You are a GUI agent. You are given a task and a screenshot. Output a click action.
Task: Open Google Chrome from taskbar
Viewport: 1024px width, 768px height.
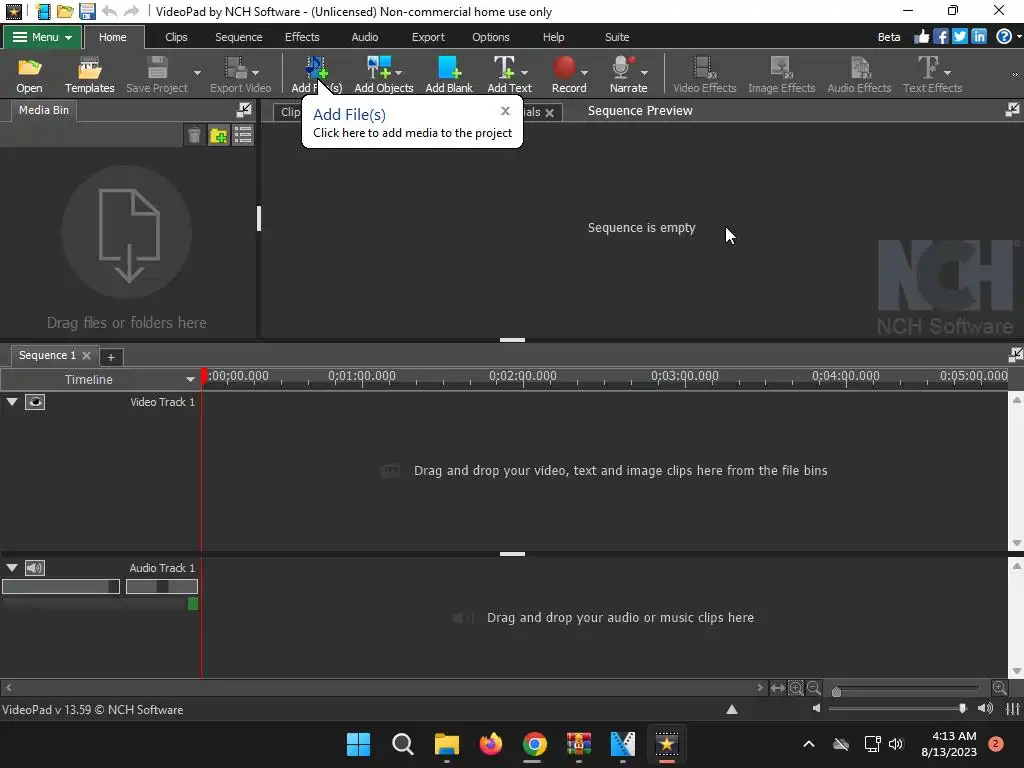pyautogui.click(x=534, y=744)
